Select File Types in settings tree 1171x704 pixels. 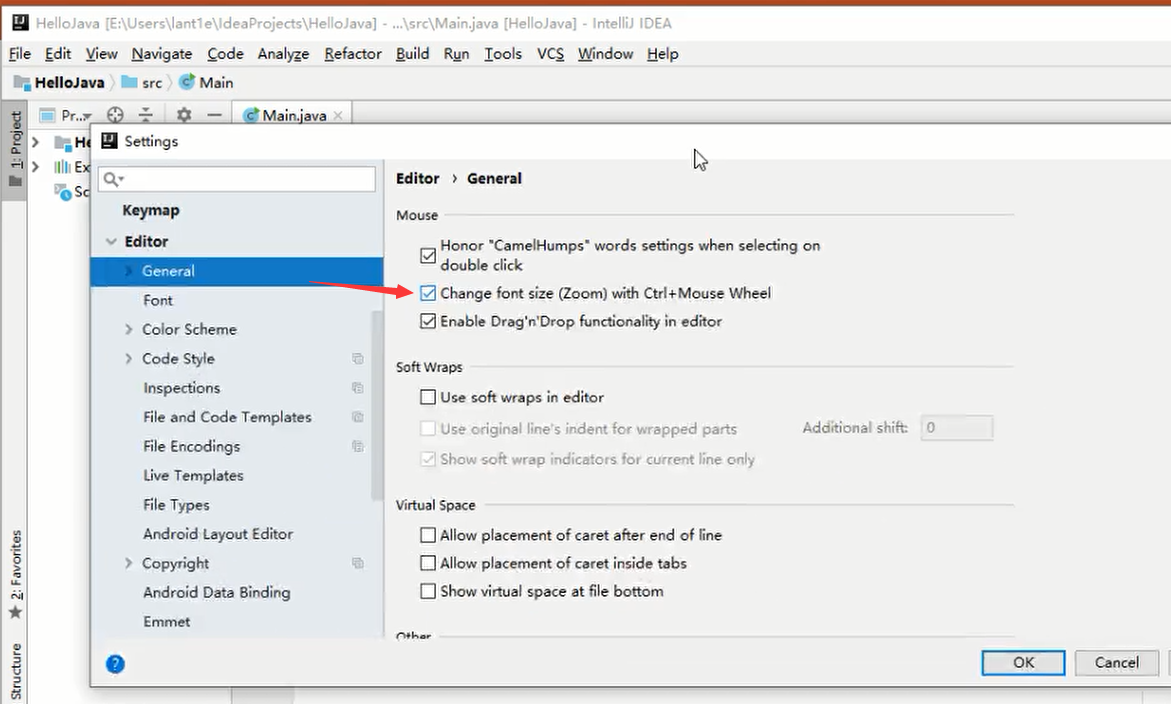click(x=176, y=505)
